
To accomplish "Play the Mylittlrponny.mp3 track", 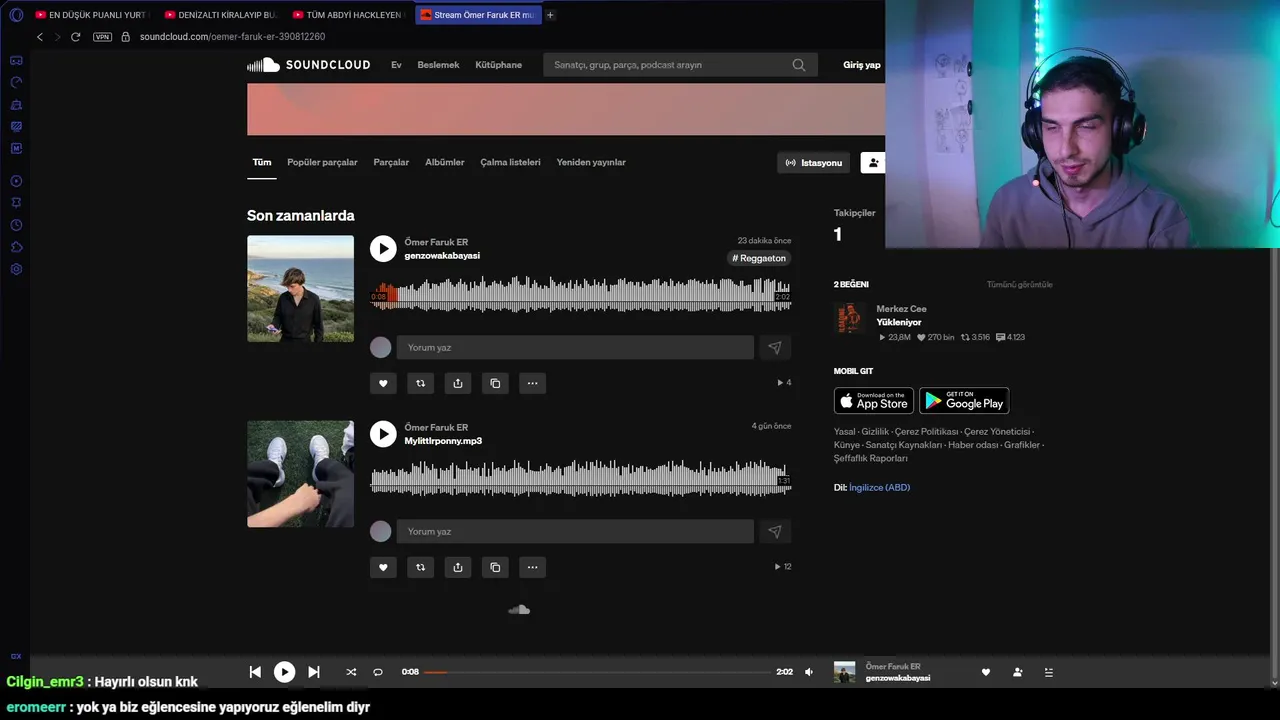I will 383,434.
